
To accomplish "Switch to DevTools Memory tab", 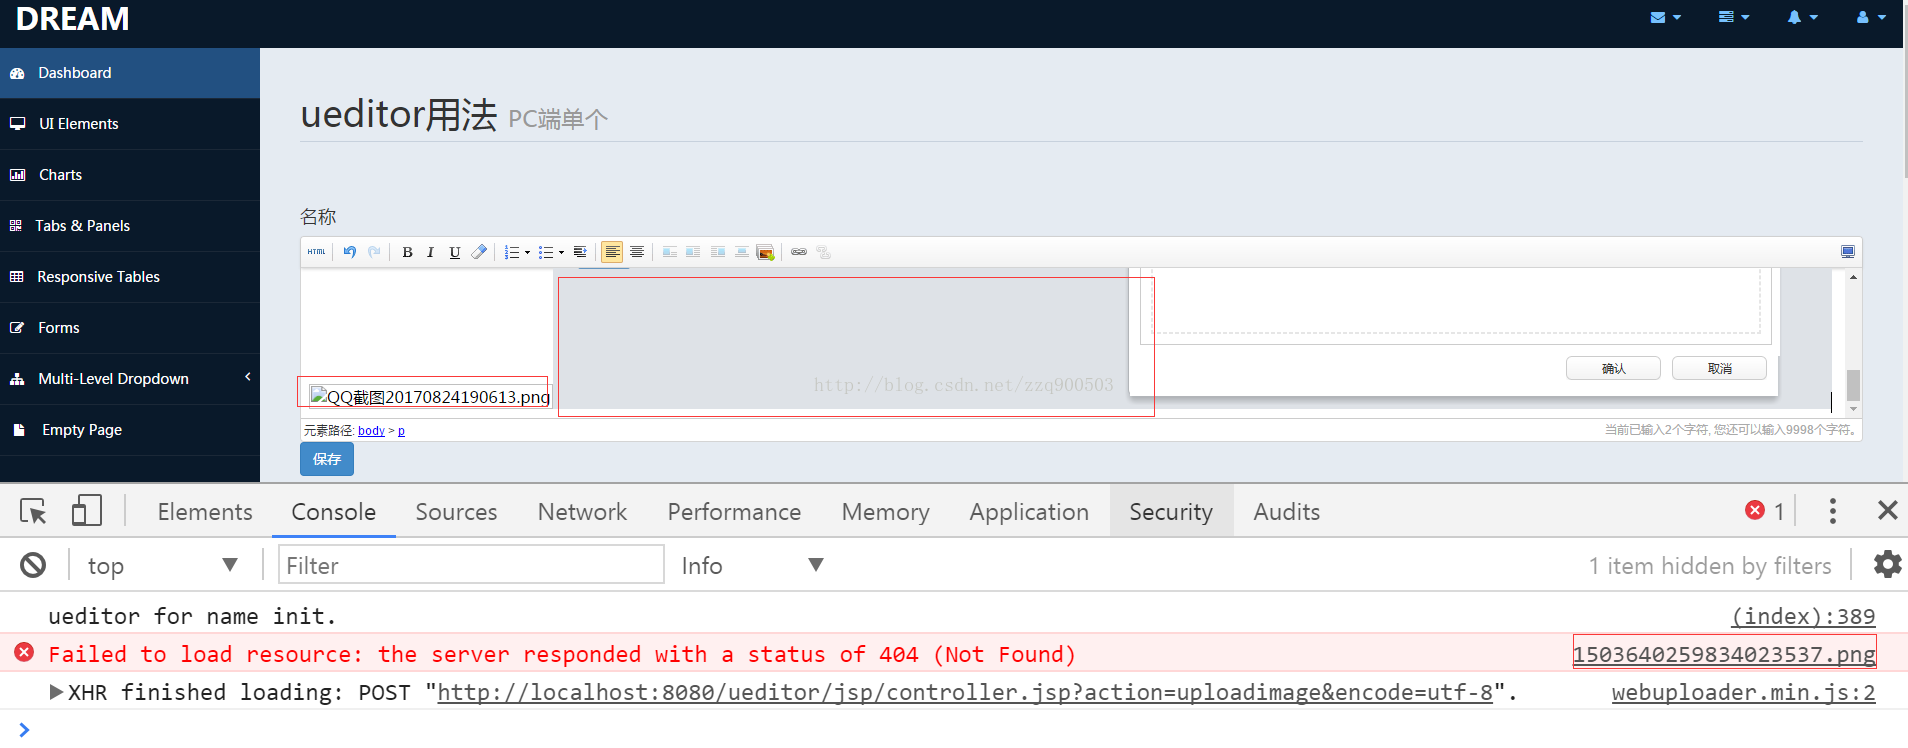I will [x=885, y=512].
